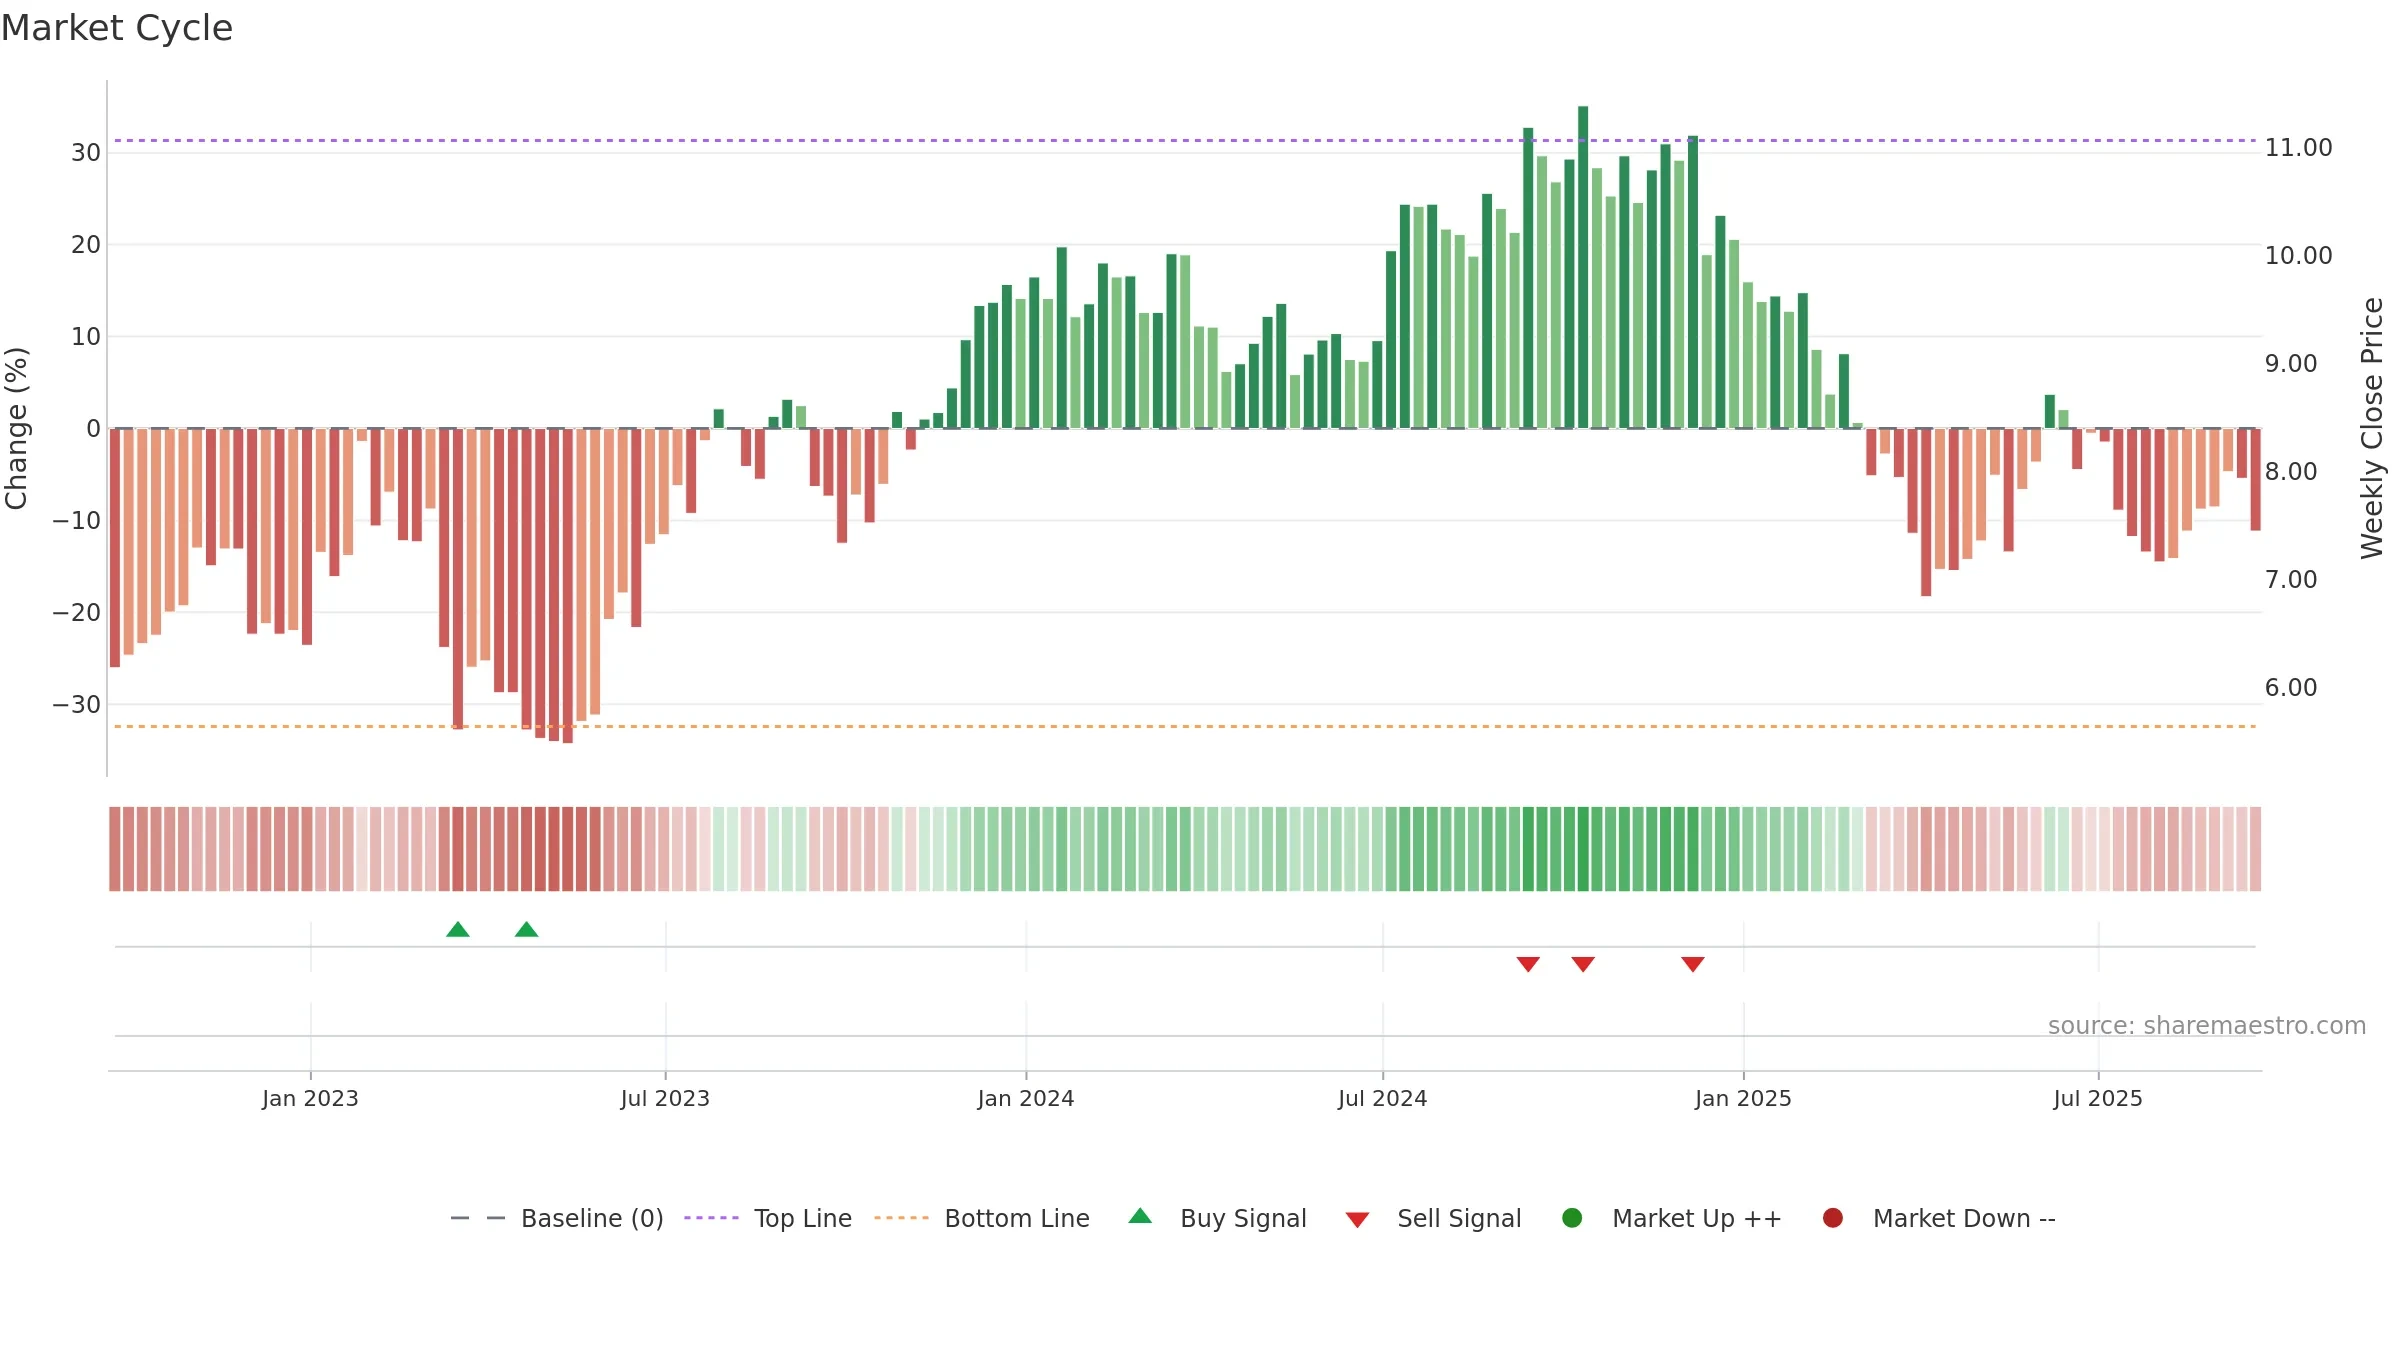Select the middle red sell signal marker
This screenshot has width=2400, height=1350.
[x=1583, y=964]
